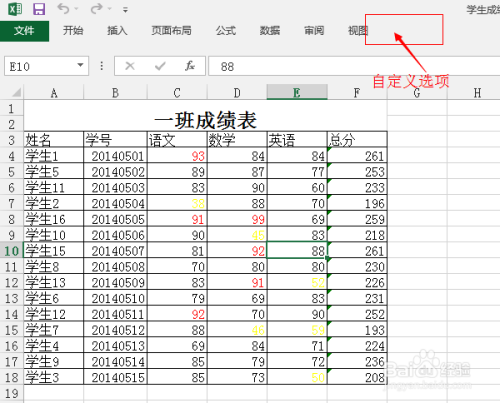This screenshot has width=500, height=403.
Task: Select the 总分 cell showing 193
Action: (x=357, y=330)
